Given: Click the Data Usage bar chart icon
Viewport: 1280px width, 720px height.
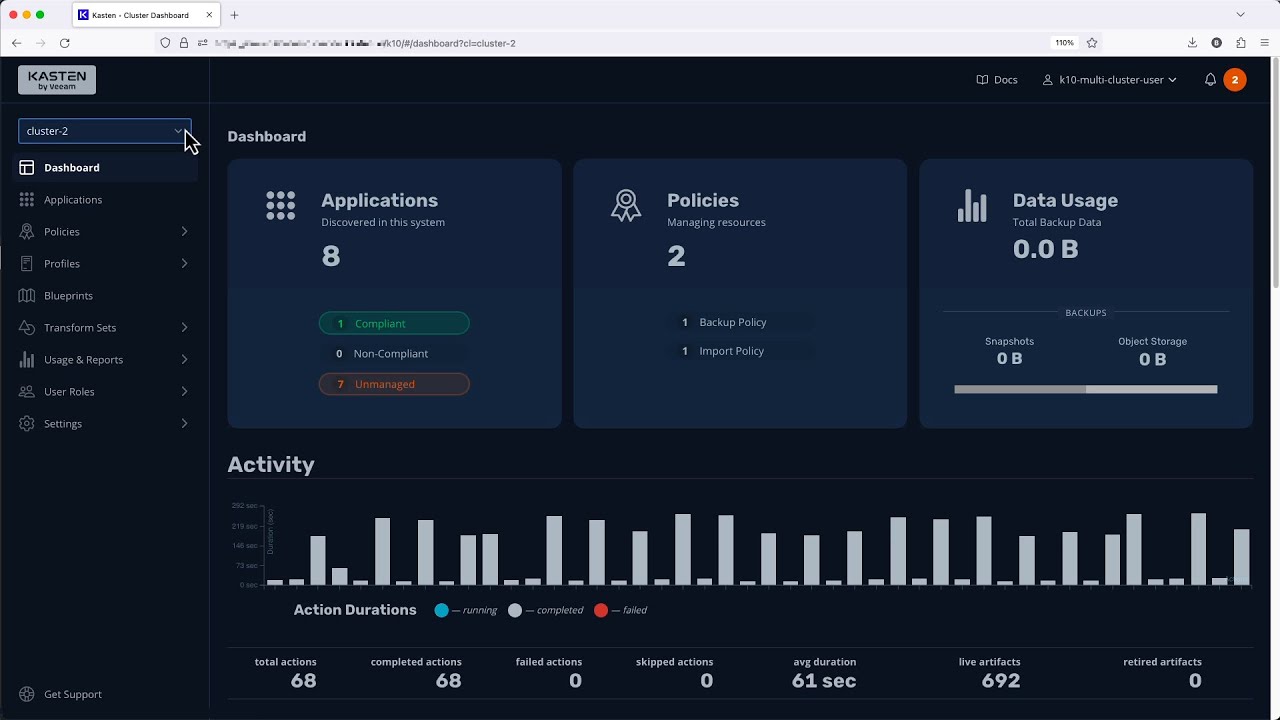Looking at the screenshot, I should point(972,206).
